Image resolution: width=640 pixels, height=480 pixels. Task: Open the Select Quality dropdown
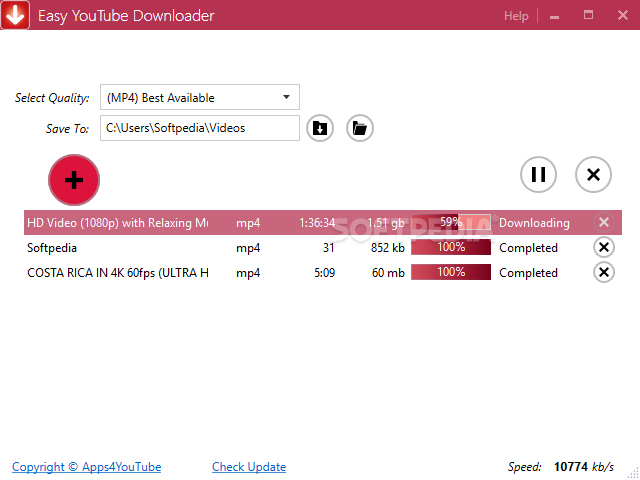(x=200, y=97)
